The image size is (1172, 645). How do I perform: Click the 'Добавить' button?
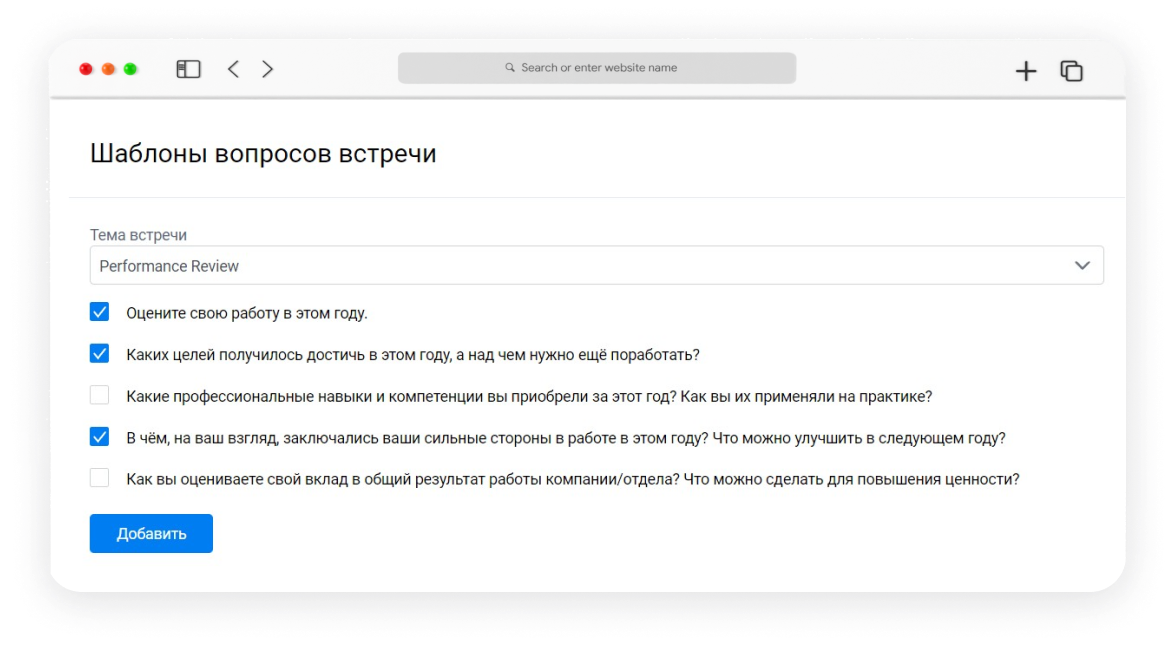click(x=151, y=534)
